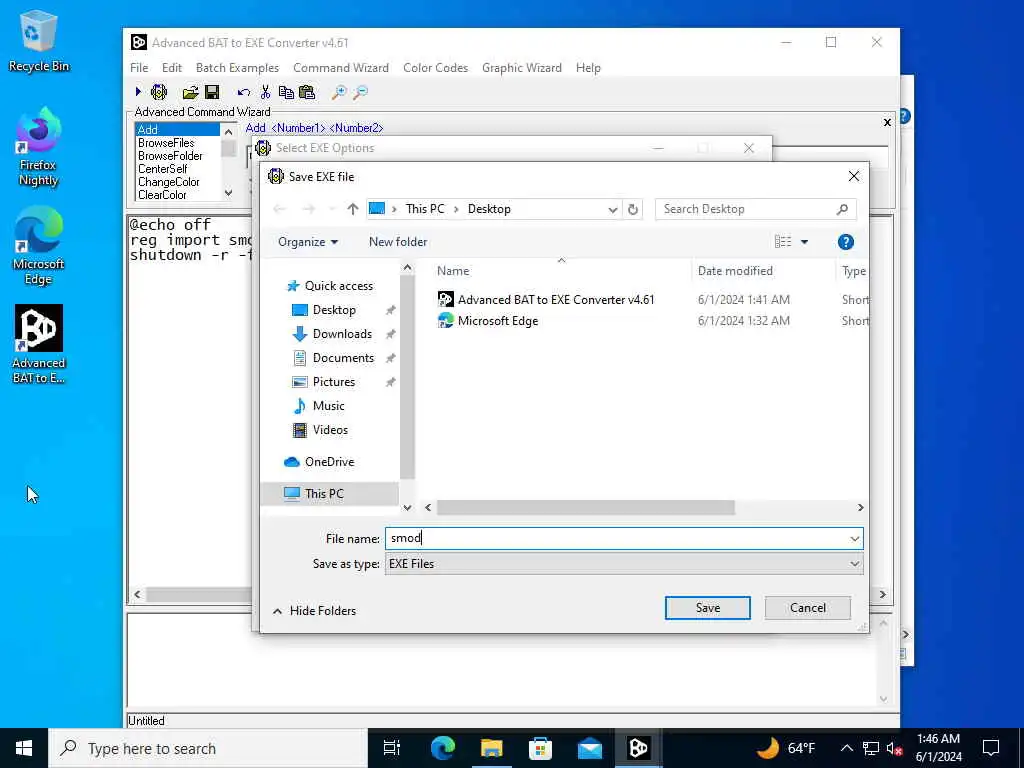Screen dimensions: 1024x768
Task: Click the Cut scissors toolbar icon
Action: pos(265,92)
